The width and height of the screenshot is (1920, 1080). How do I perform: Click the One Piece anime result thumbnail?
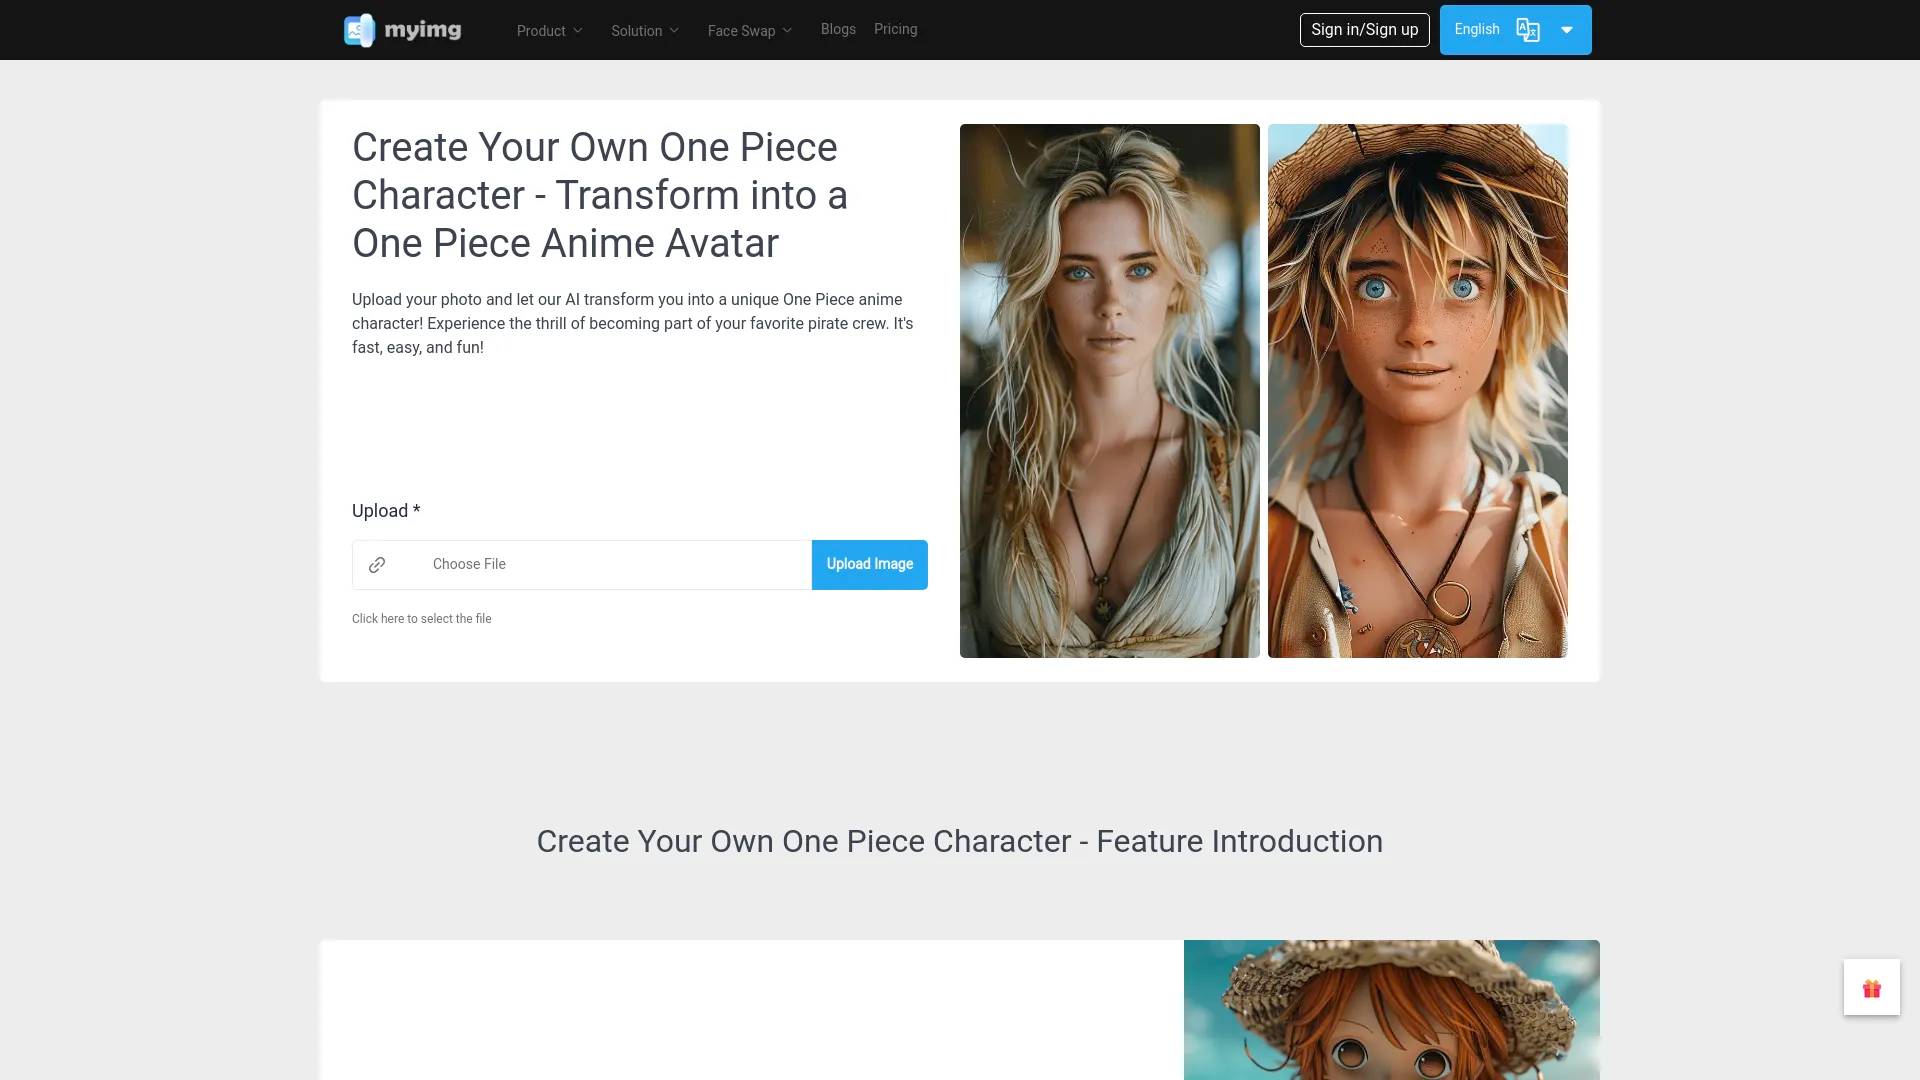click(1418, 390)
